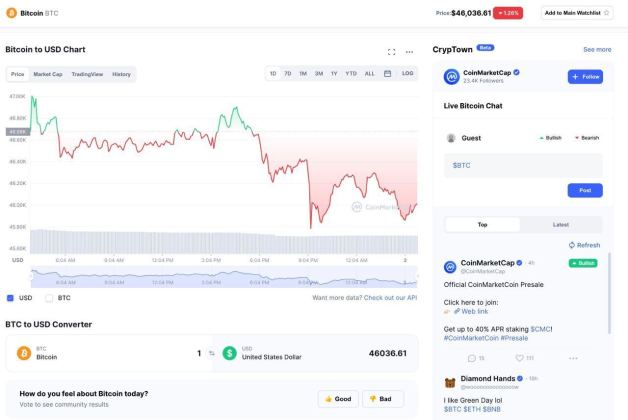Switch chart to Market Cap tab
This screenshot has height=420, width=628.
click(48, 74)
